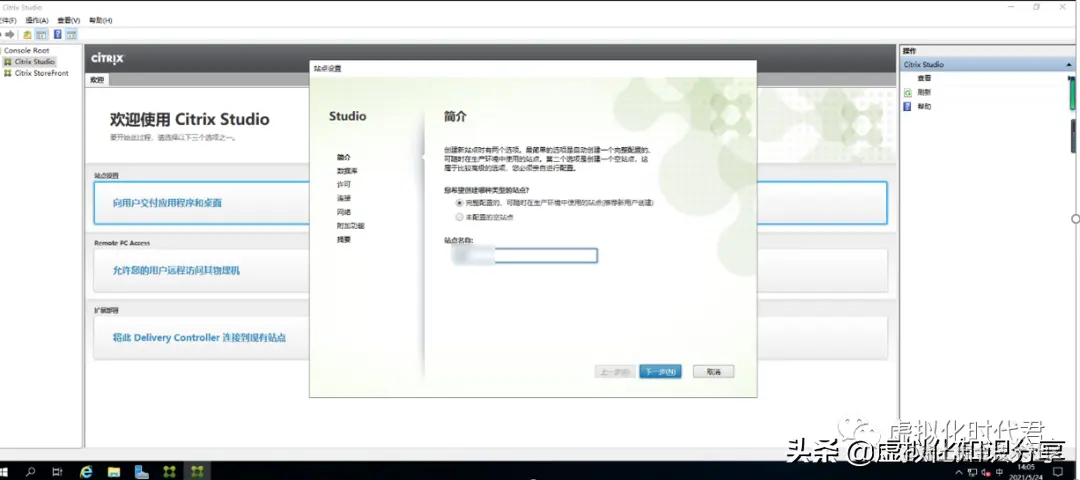1080x480 pixels.
Task: Open the 帮助(H) menu
Action: click(x=101, y=21)
